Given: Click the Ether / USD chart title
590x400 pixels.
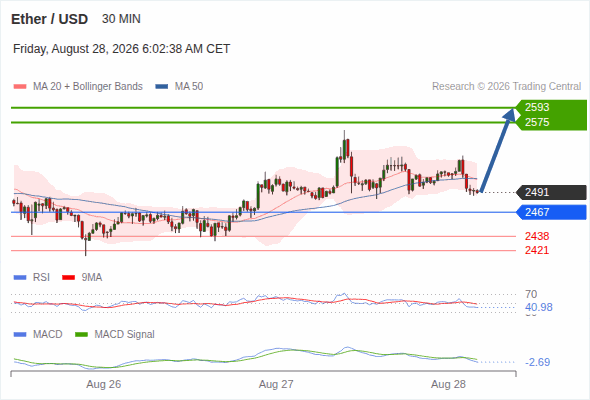Looking at the screenshot, I should click(x=49, y=19).
